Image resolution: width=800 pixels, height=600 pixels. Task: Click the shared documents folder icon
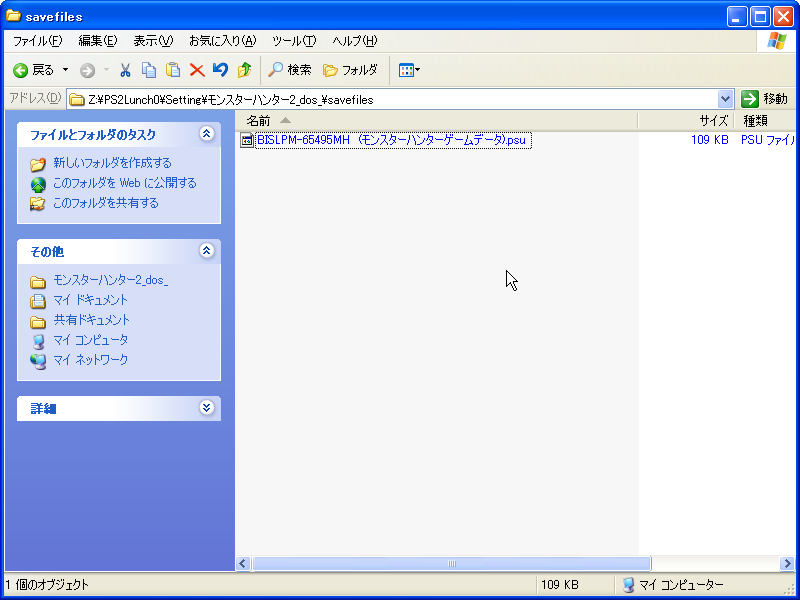pyautogui.click(x=38, y=321)
